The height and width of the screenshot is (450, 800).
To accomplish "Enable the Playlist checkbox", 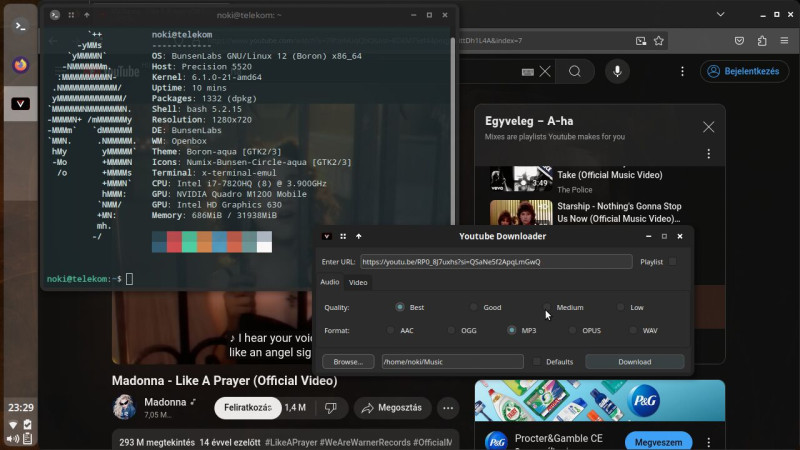I will click(672, 262).
